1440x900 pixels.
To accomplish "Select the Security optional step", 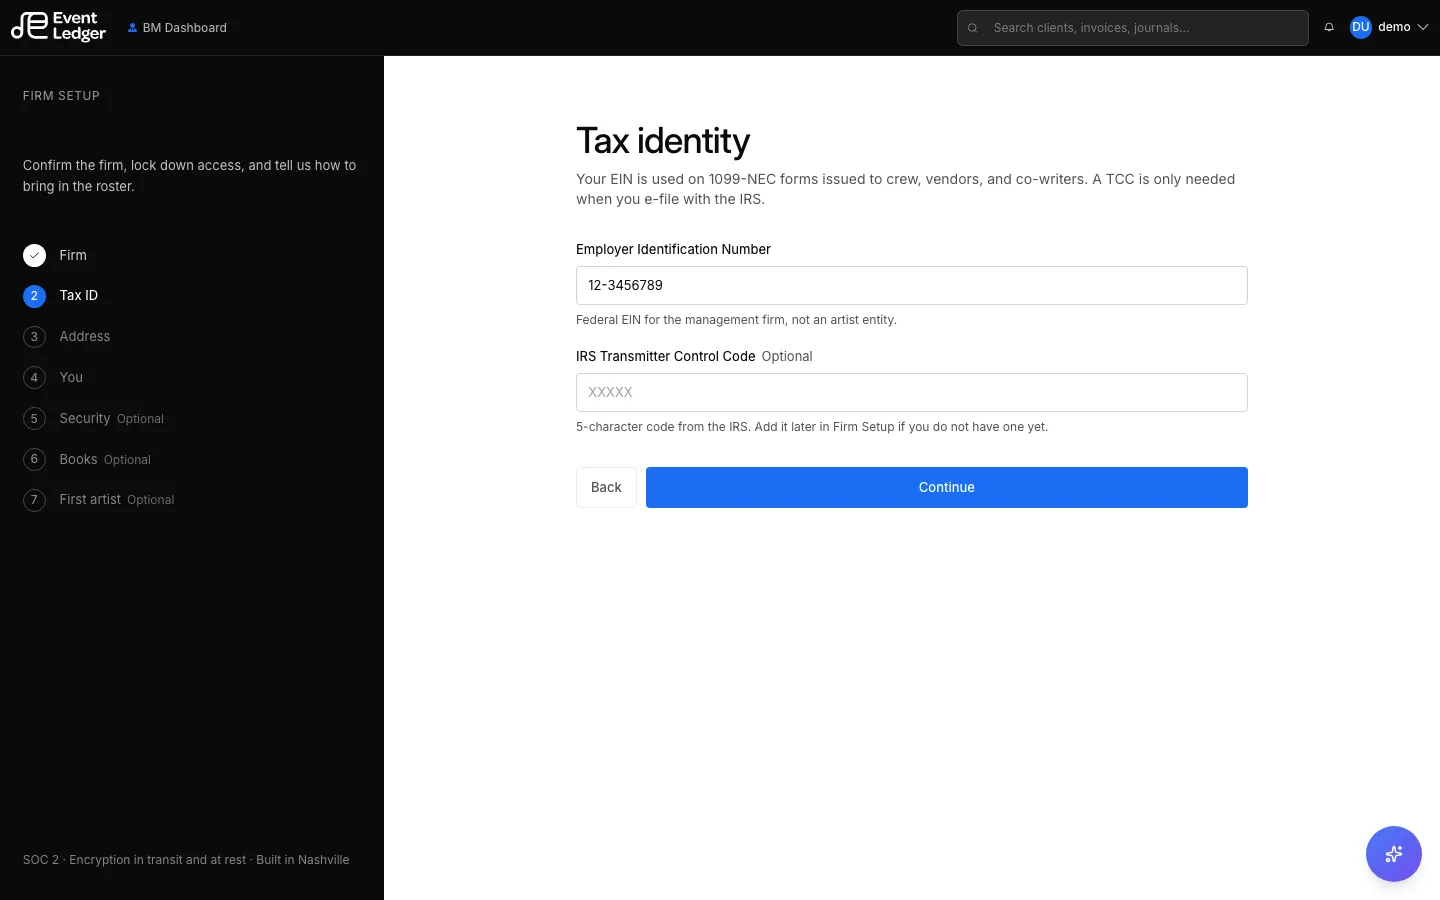I will [111, 419].
